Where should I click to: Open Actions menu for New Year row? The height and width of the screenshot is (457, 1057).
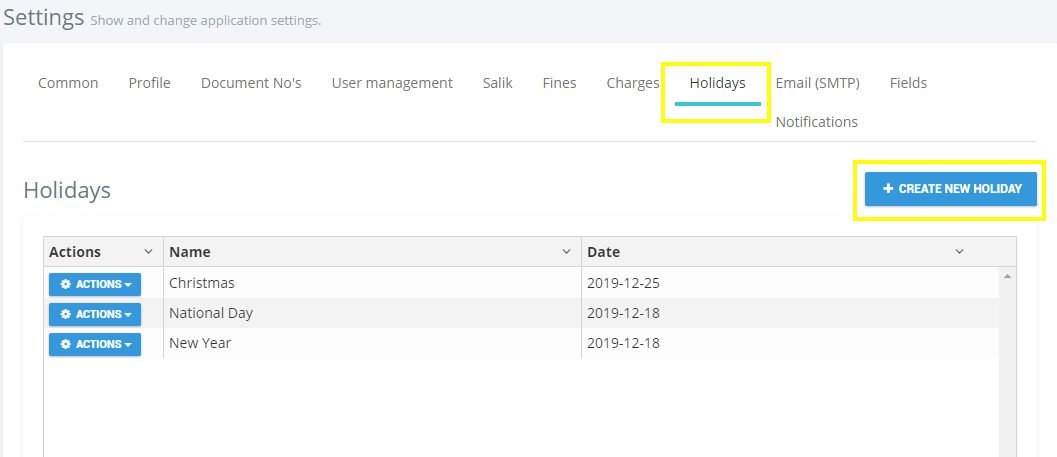pos(95,344)
